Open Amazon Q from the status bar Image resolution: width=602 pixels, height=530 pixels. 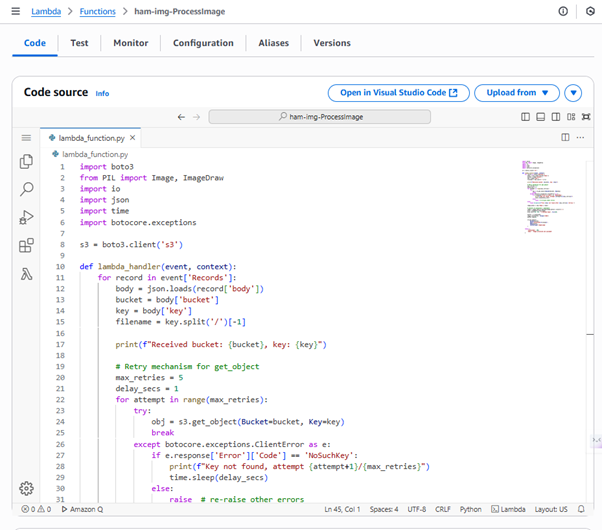point(82,509)
